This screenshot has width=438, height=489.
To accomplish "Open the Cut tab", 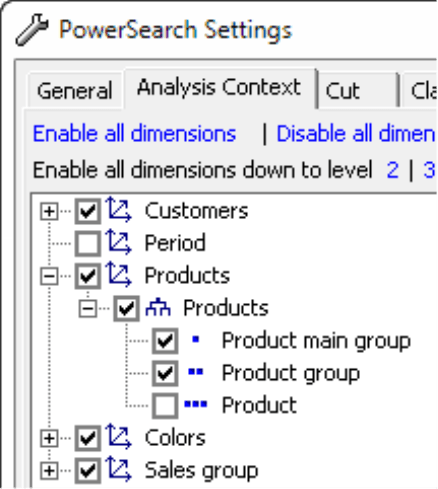I will tap(357, 90).
